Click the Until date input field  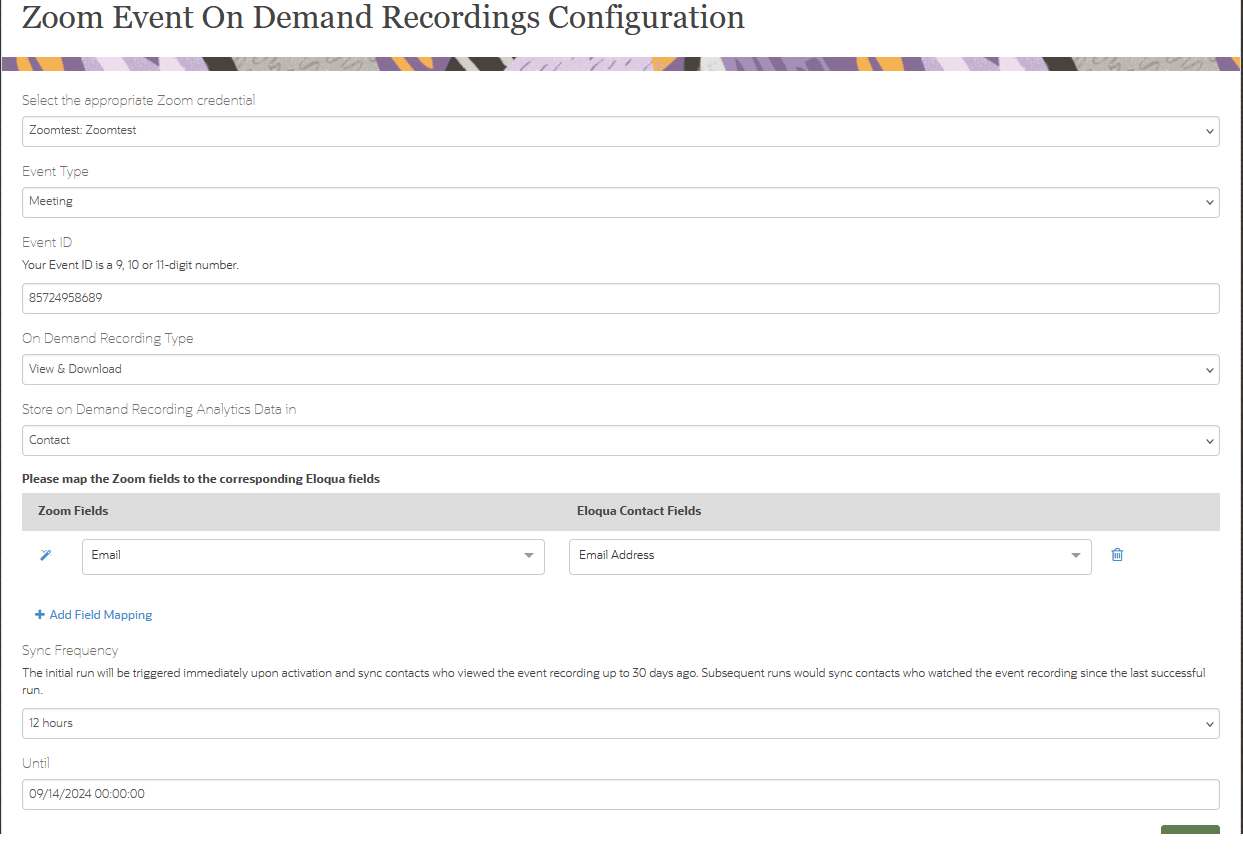620,794
